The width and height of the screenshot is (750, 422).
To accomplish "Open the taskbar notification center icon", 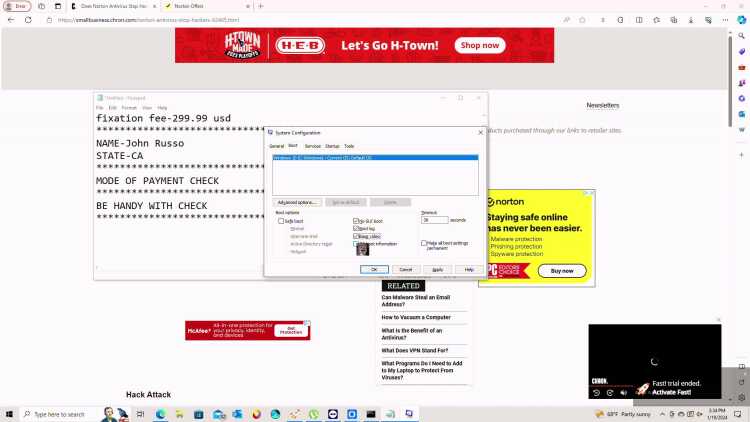I will (x=738, y=414).
